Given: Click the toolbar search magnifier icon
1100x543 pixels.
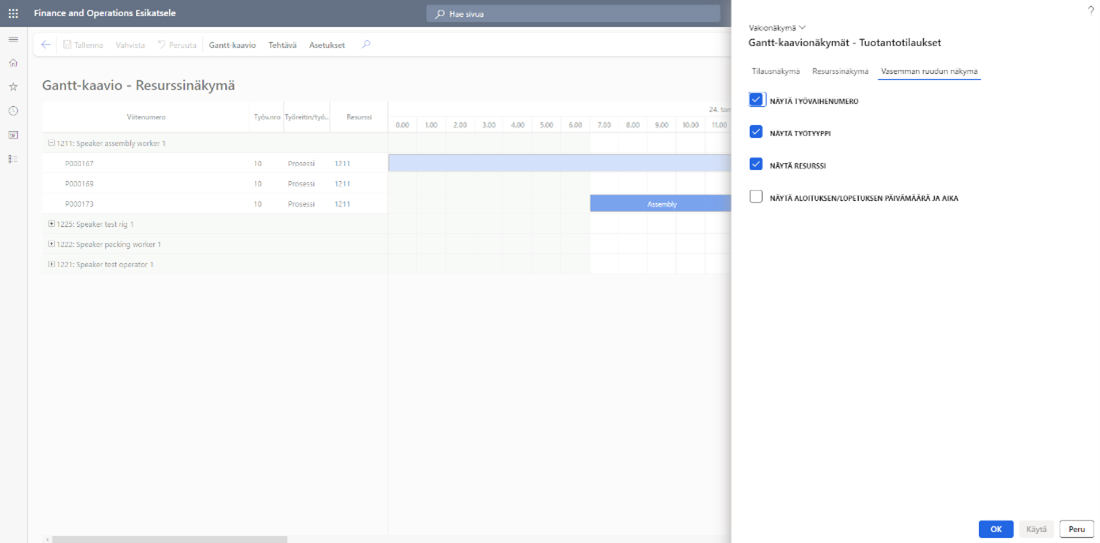Looking at the screenshot, I should point(365,45).
